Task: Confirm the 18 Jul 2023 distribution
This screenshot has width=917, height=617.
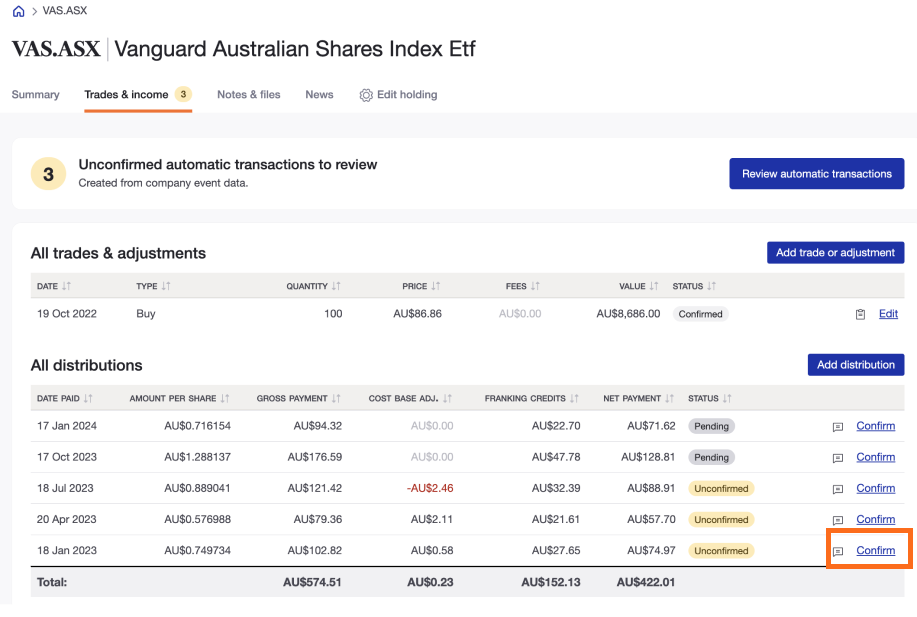Action: pos(875,488)
